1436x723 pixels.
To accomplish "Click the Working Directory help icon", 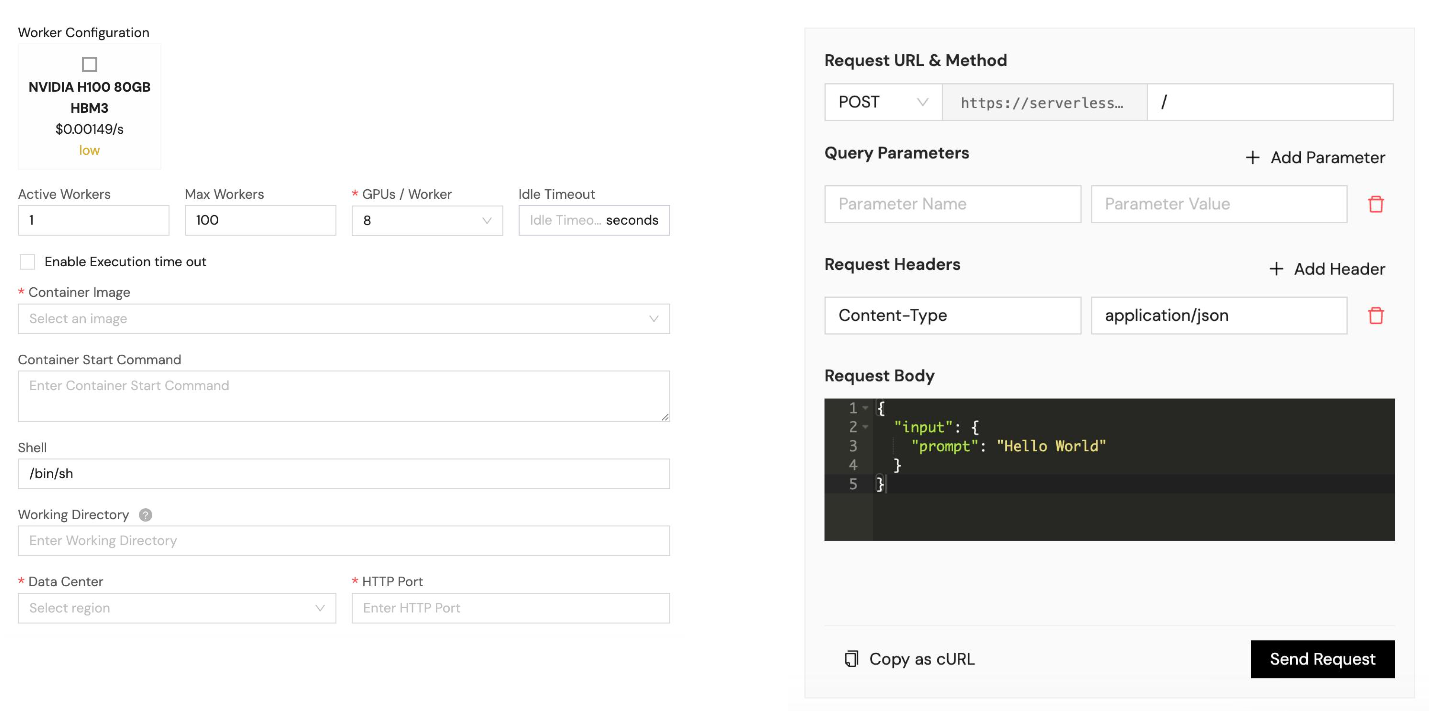I will pyautogui.click(x=145, y=515).
